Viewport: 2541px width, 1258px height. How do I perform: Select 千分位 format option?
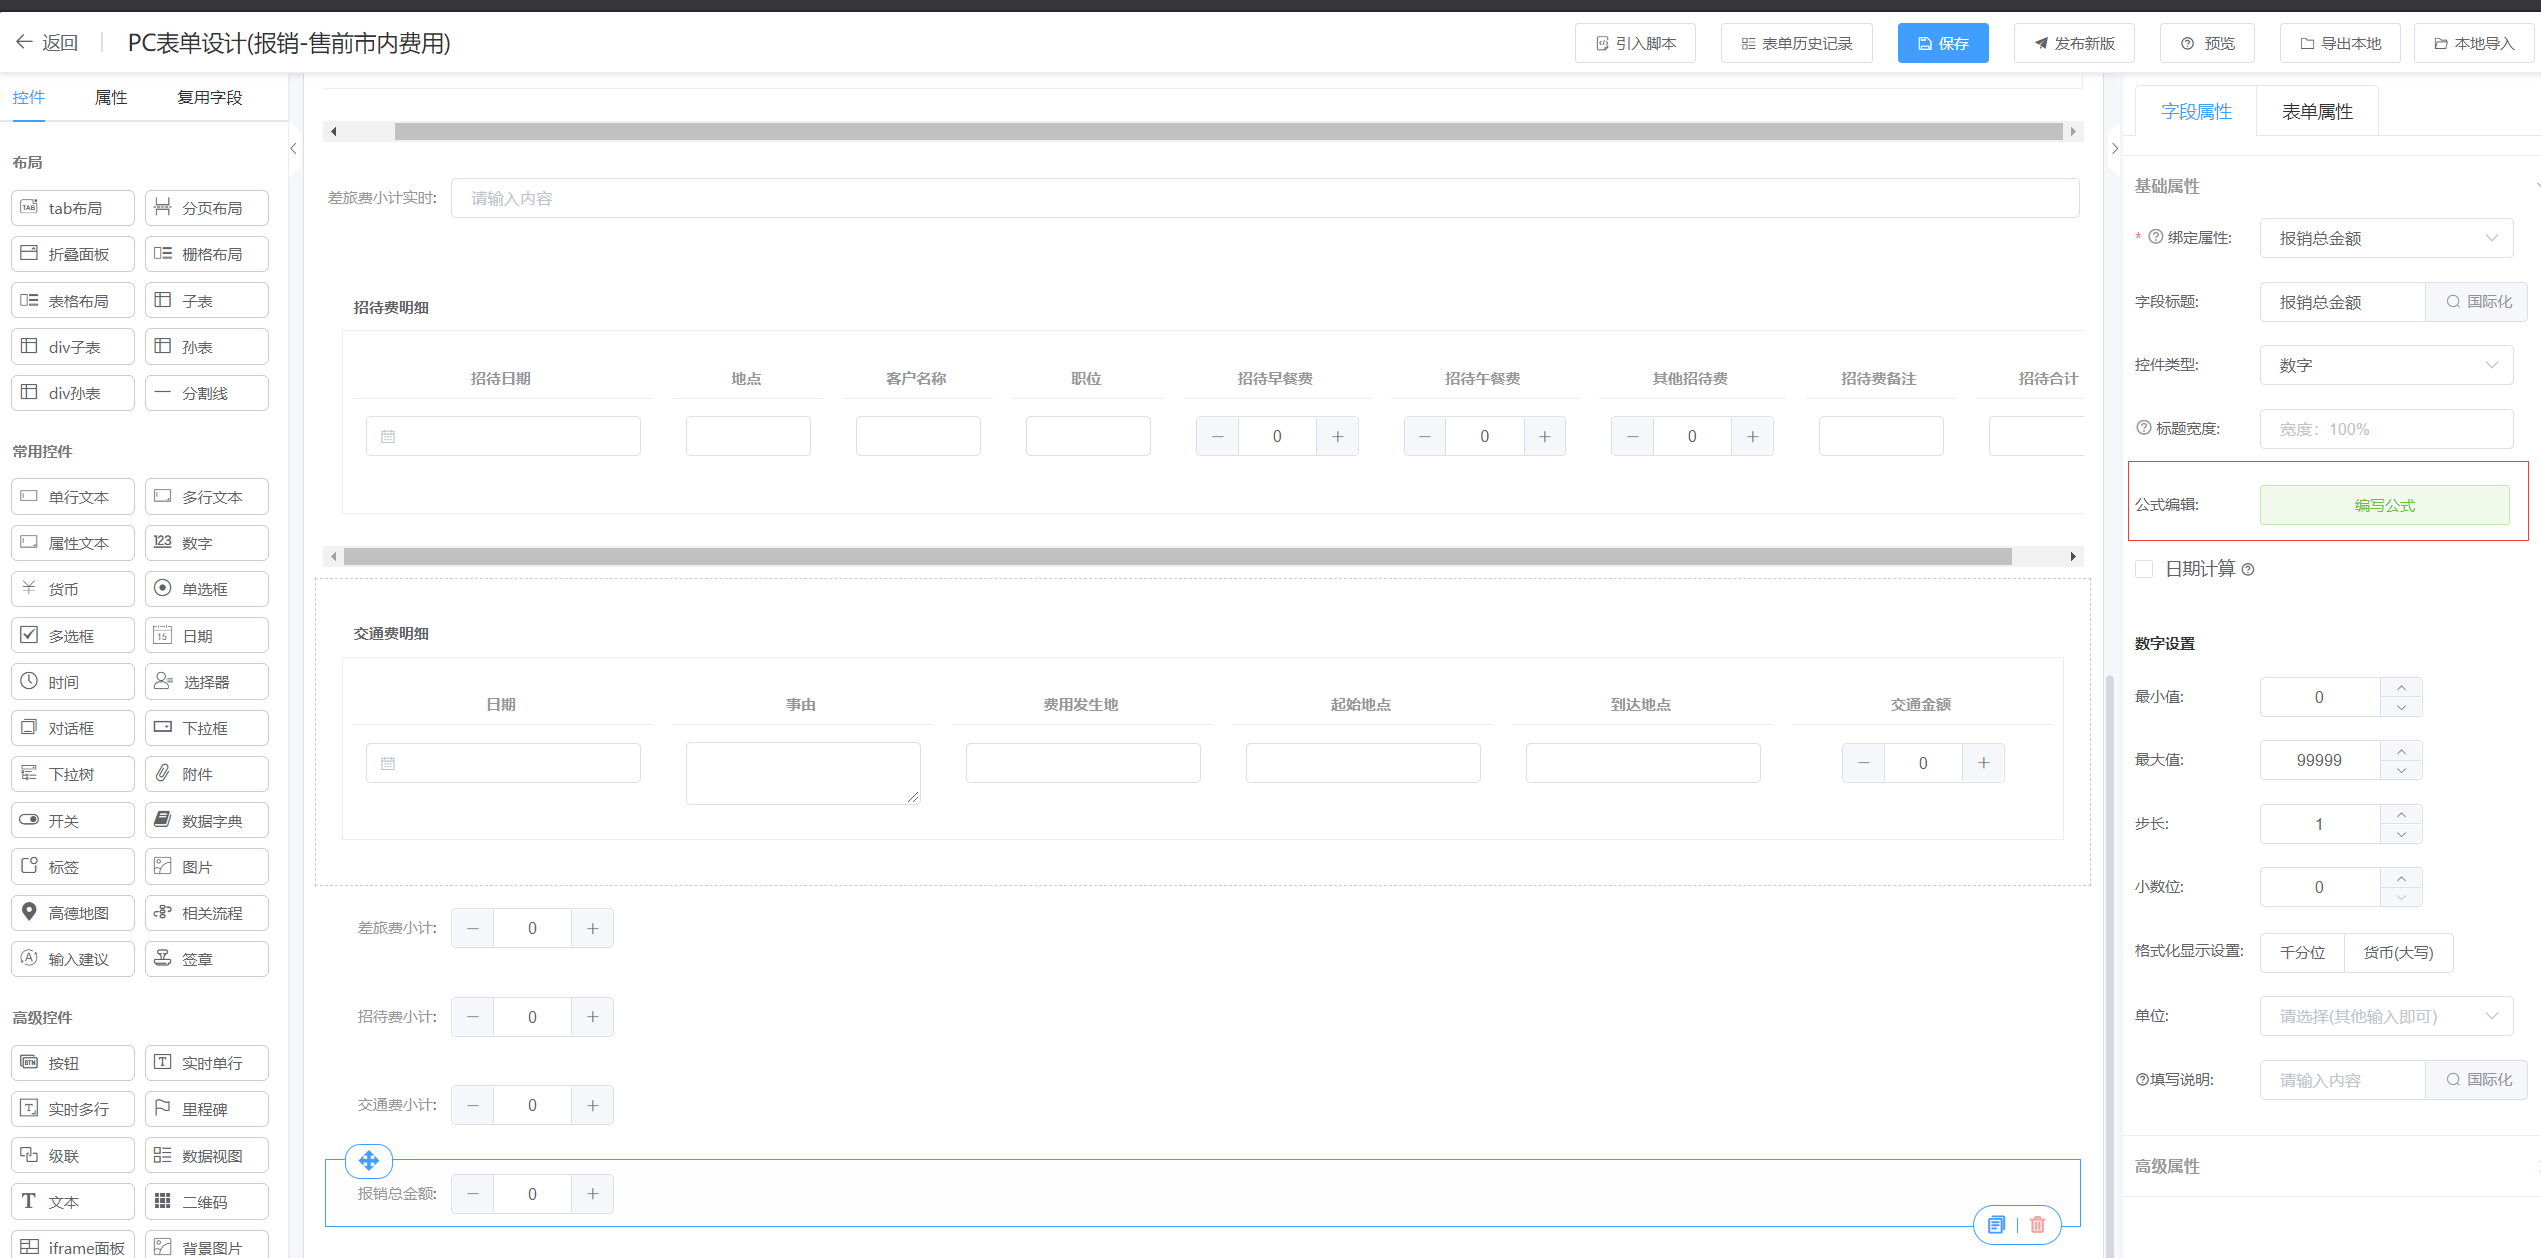(2302, 952)
